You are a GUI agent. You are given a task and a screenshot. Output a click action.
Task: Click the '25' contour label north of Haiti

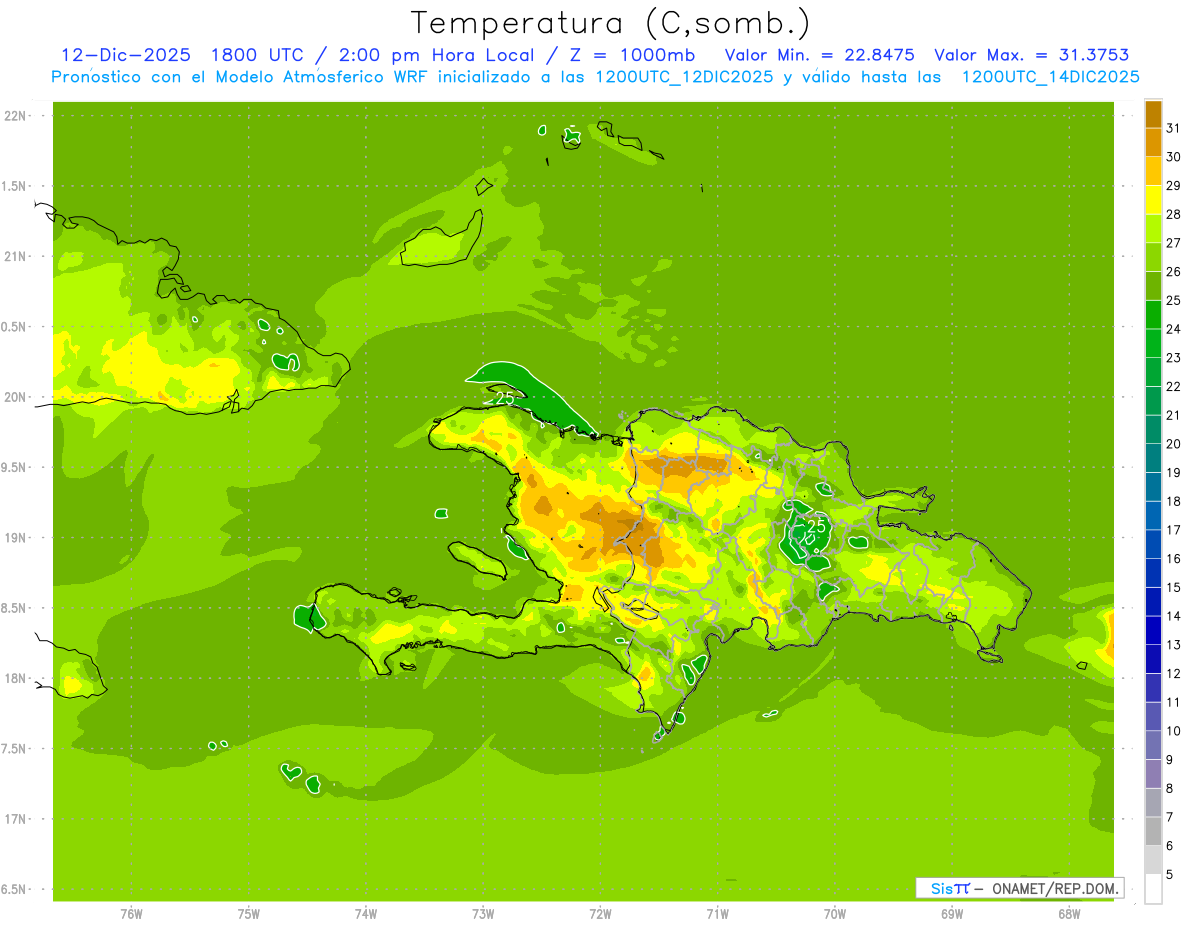(505, 397)
